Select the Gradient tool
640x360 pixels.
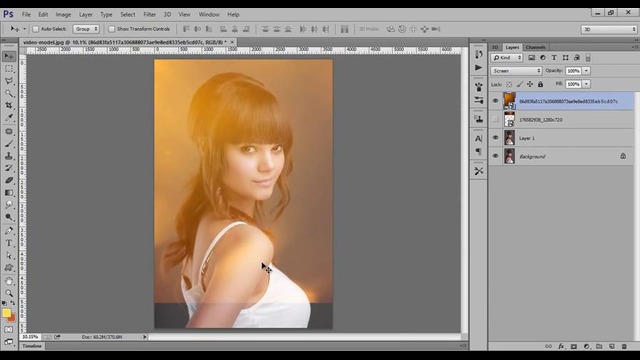[x=9, y=192]
